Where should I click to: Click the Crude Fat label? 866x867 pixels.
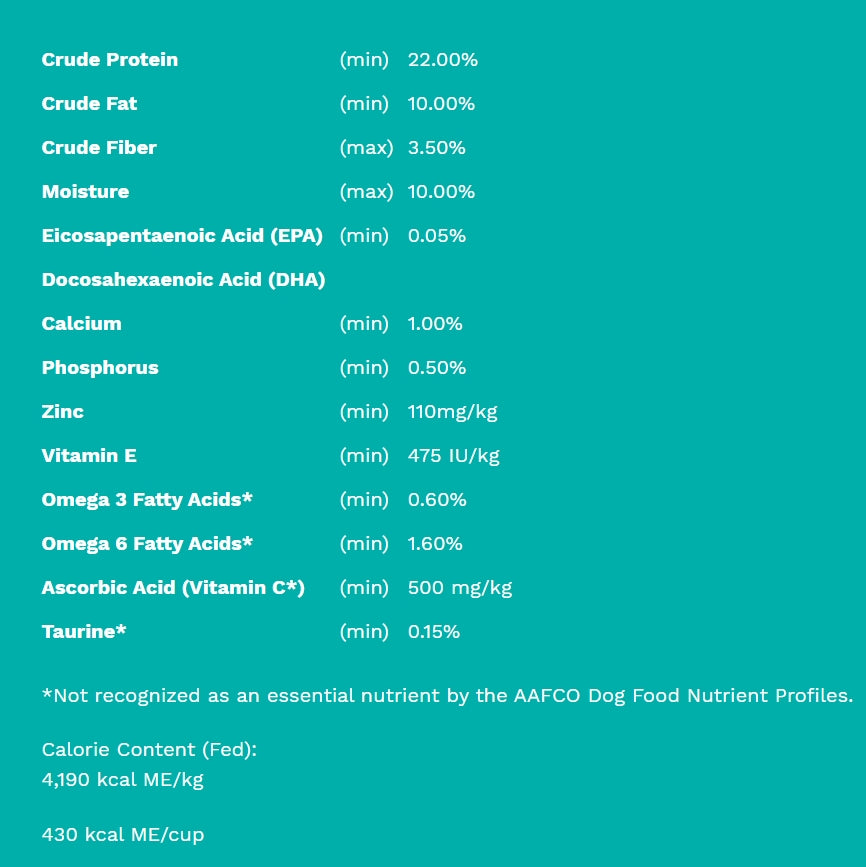coord(89,104)
